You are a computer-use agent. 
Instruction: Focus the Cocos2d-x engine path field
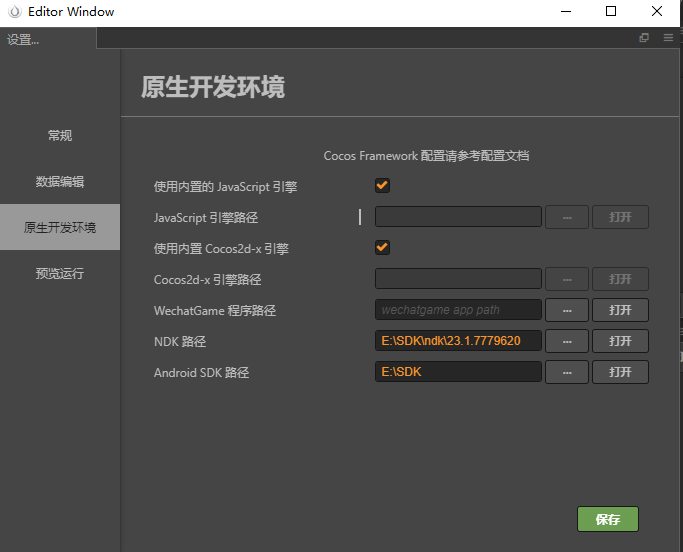458,279
